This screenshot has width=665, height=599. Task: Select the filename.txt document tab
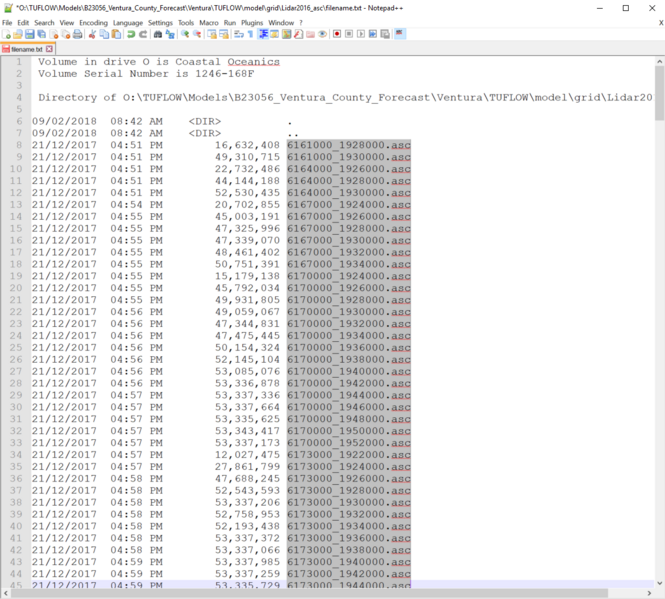click(26, 48)
